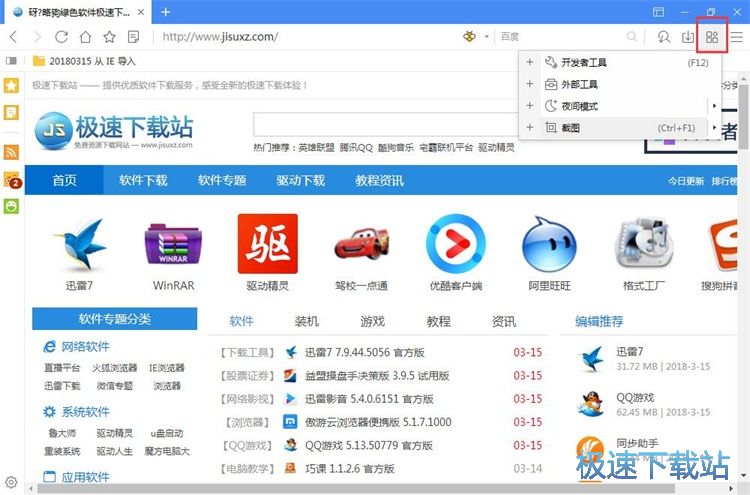The image size is (750, 495).
Task: Click the horizontal scrollbar at bottom
Action: pos(356,489)
